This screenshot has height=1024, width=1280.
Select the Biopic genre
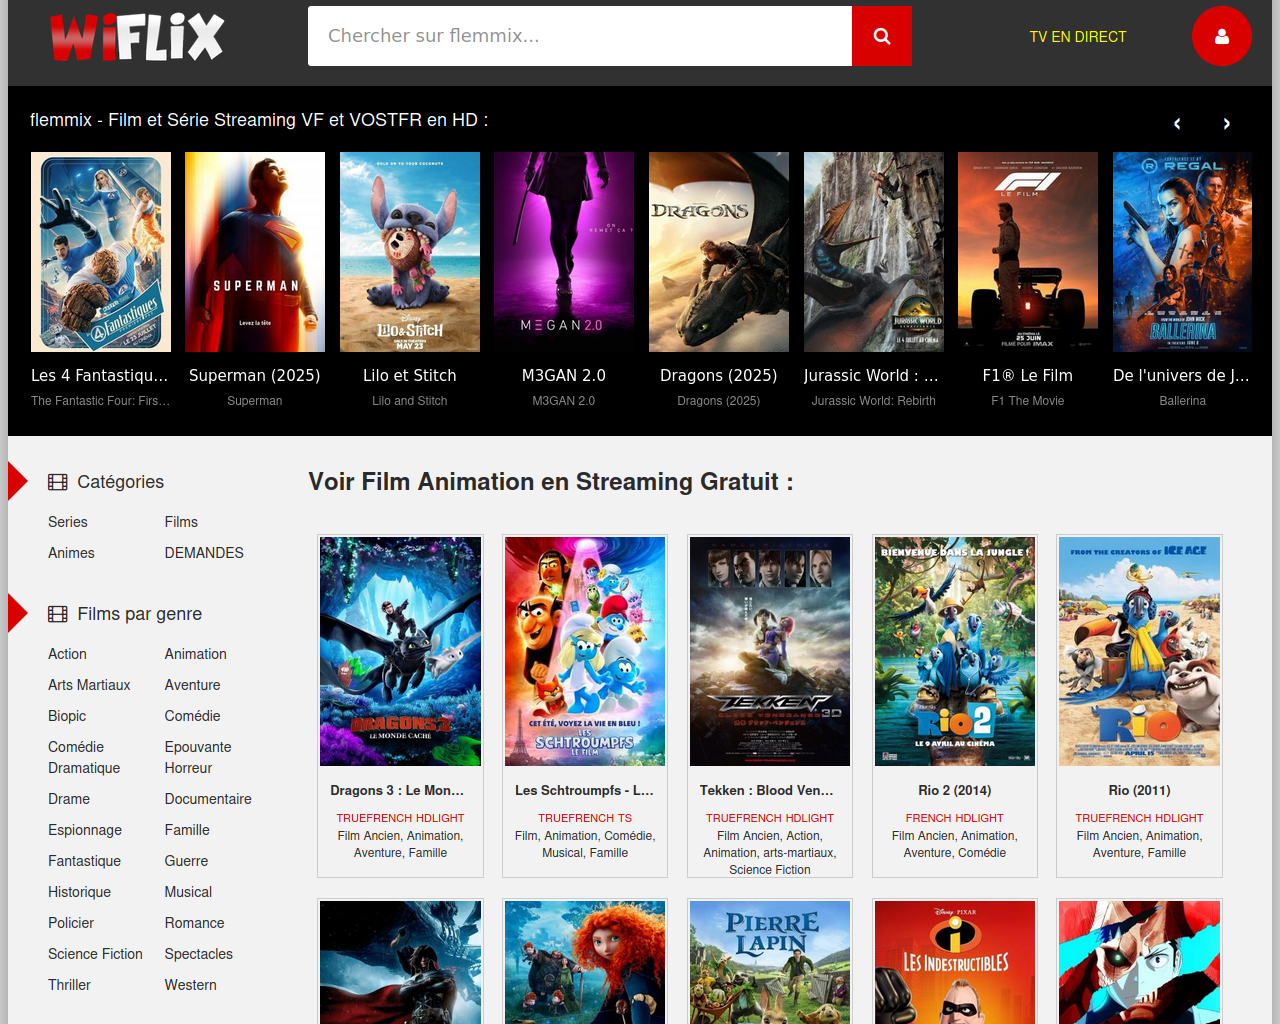(67, 716)
